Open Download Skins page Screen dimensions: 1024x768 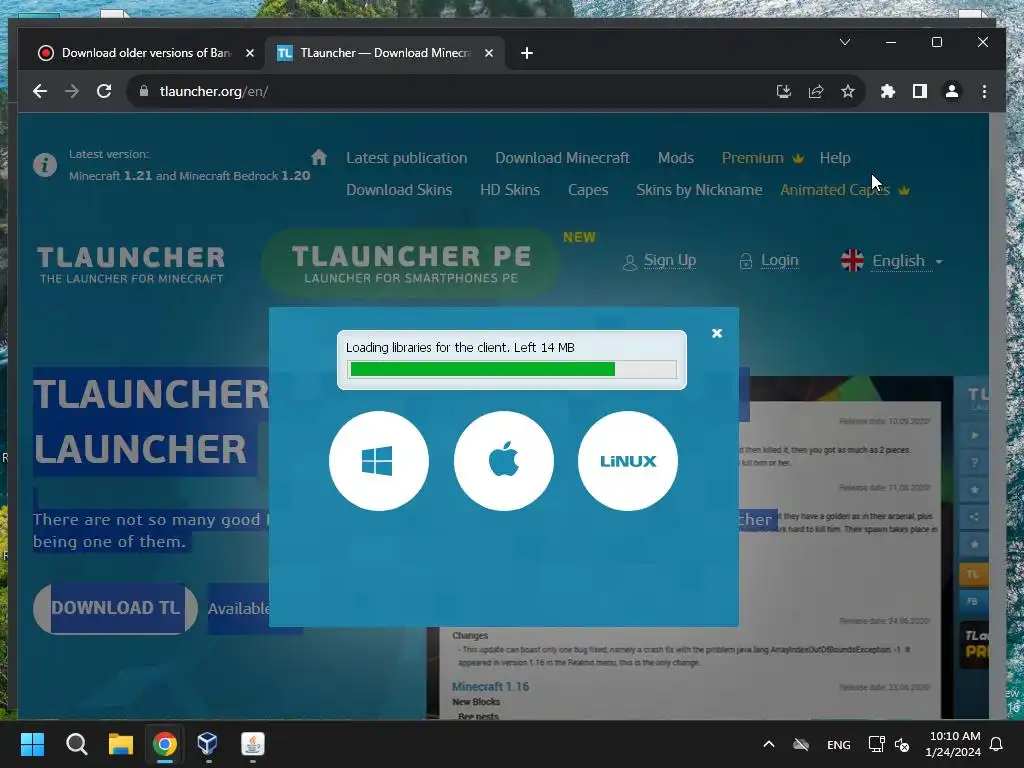(x=399, y=190)
